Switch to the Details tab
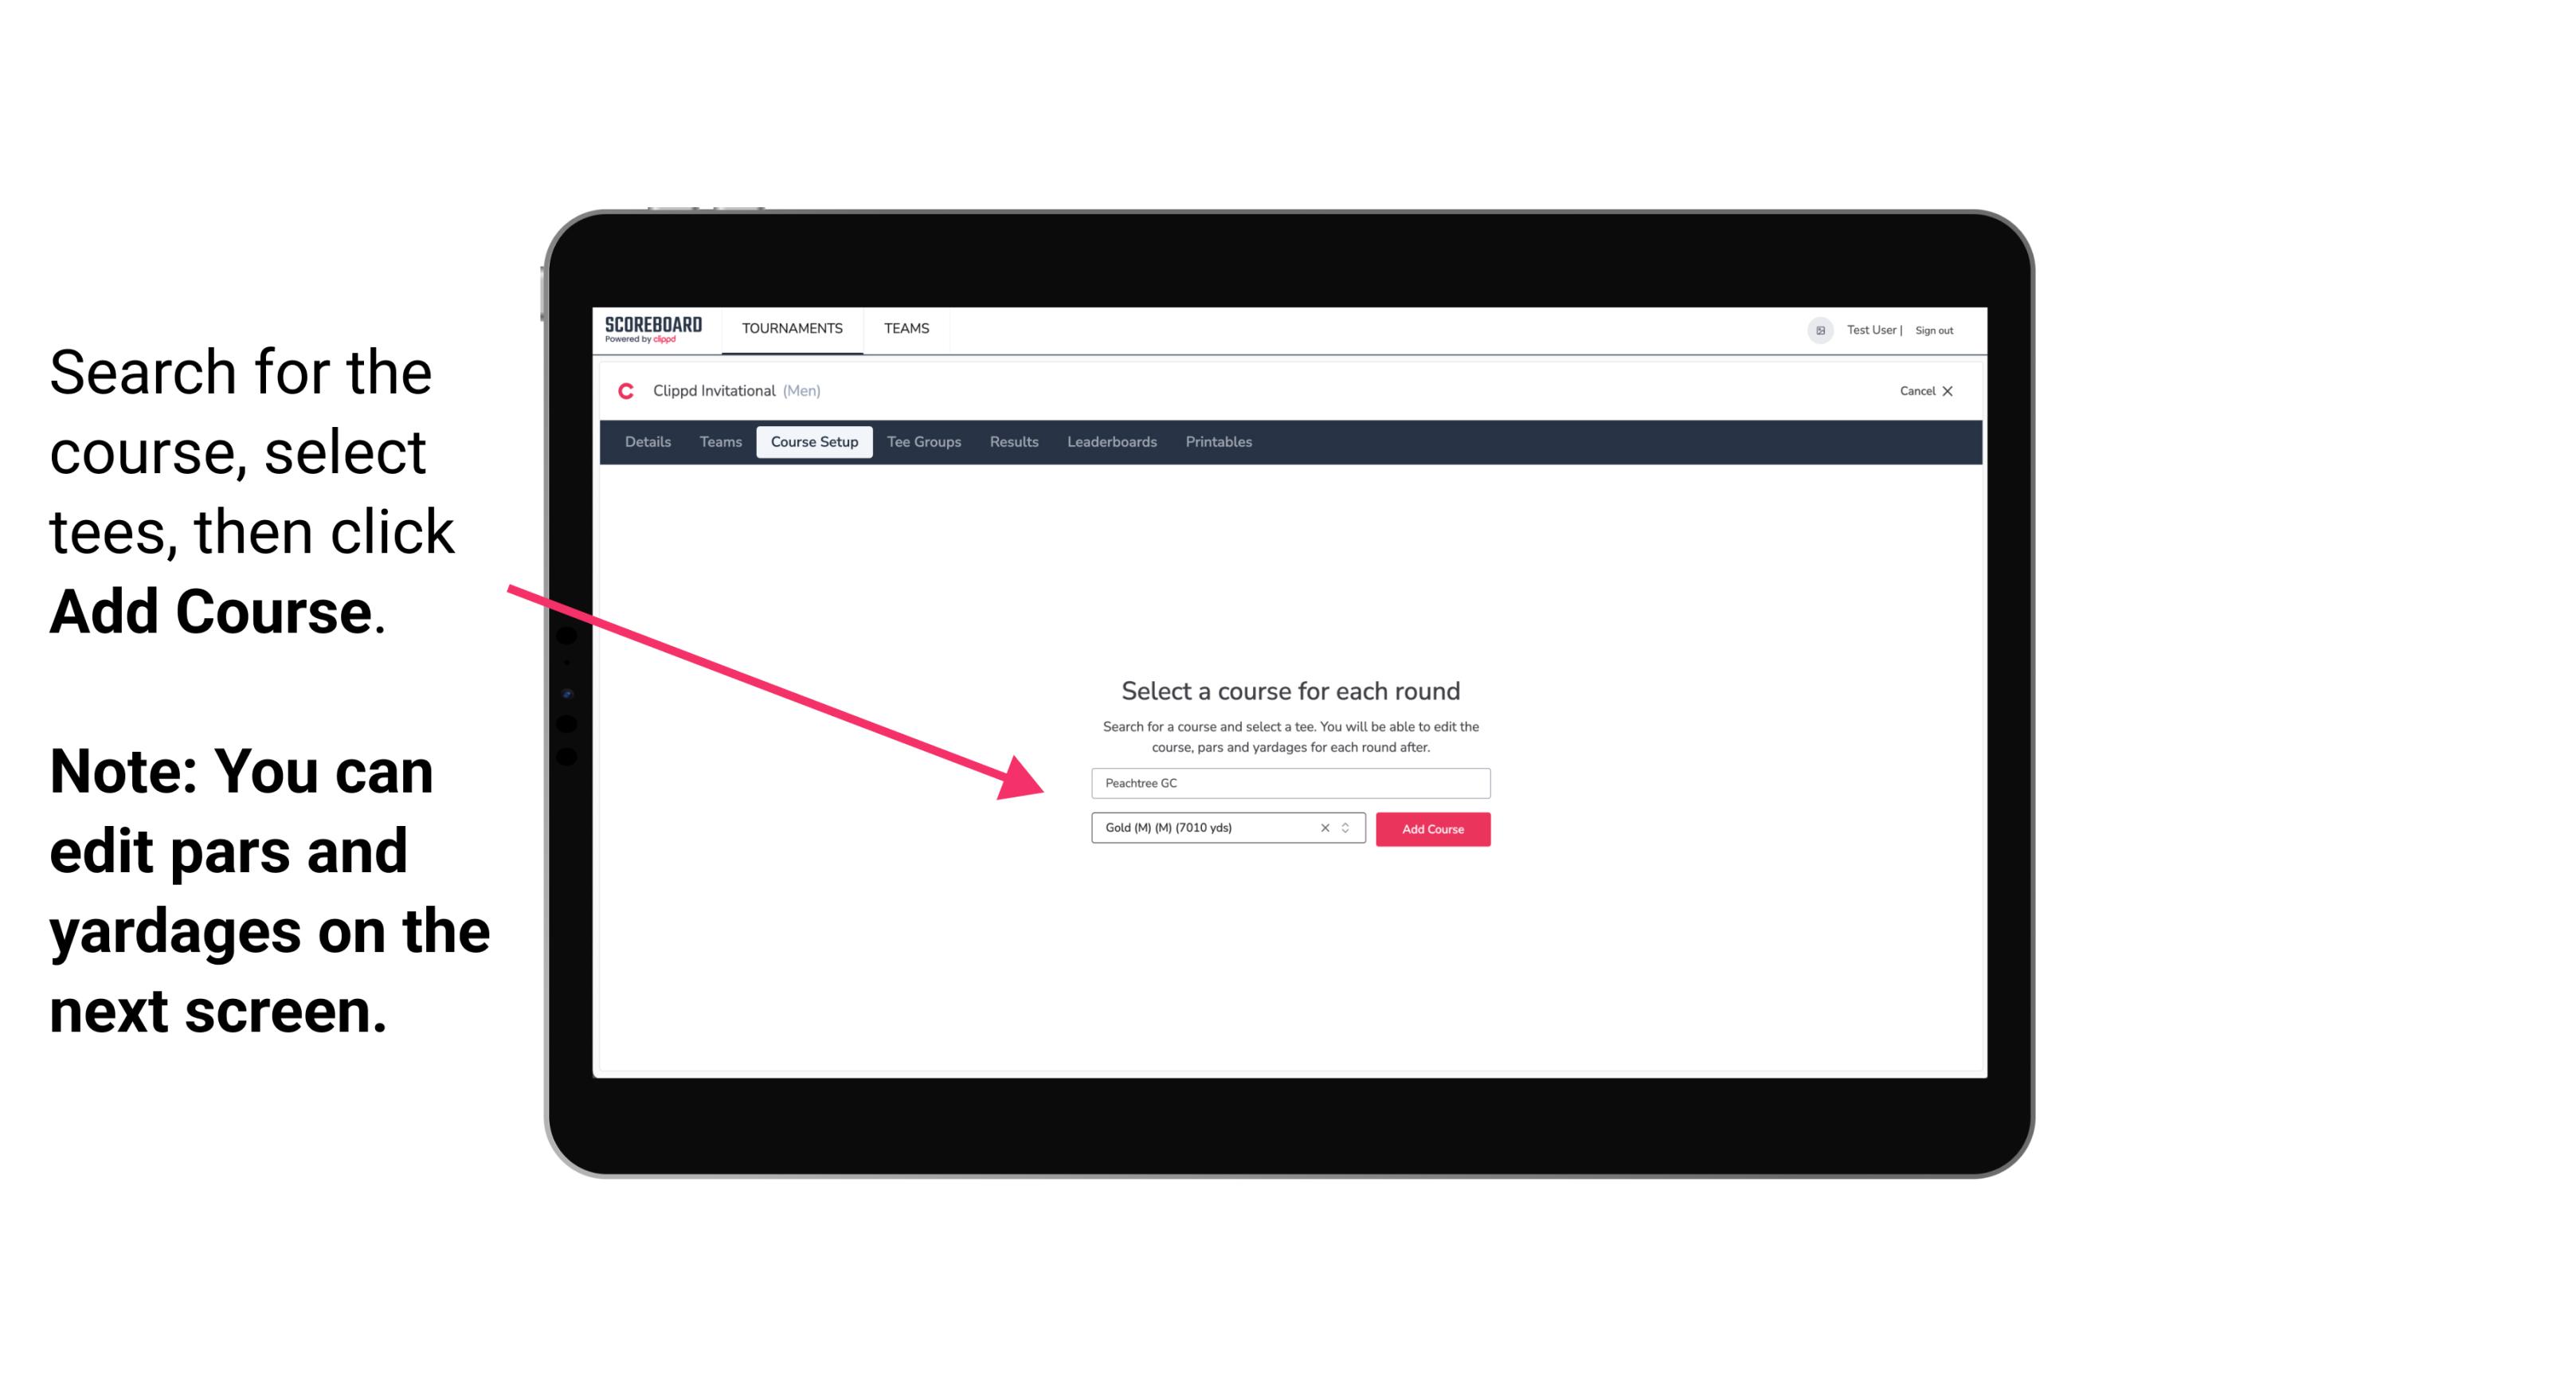This screenshot has width=2576, height=1386. click(x=647, y=442)
